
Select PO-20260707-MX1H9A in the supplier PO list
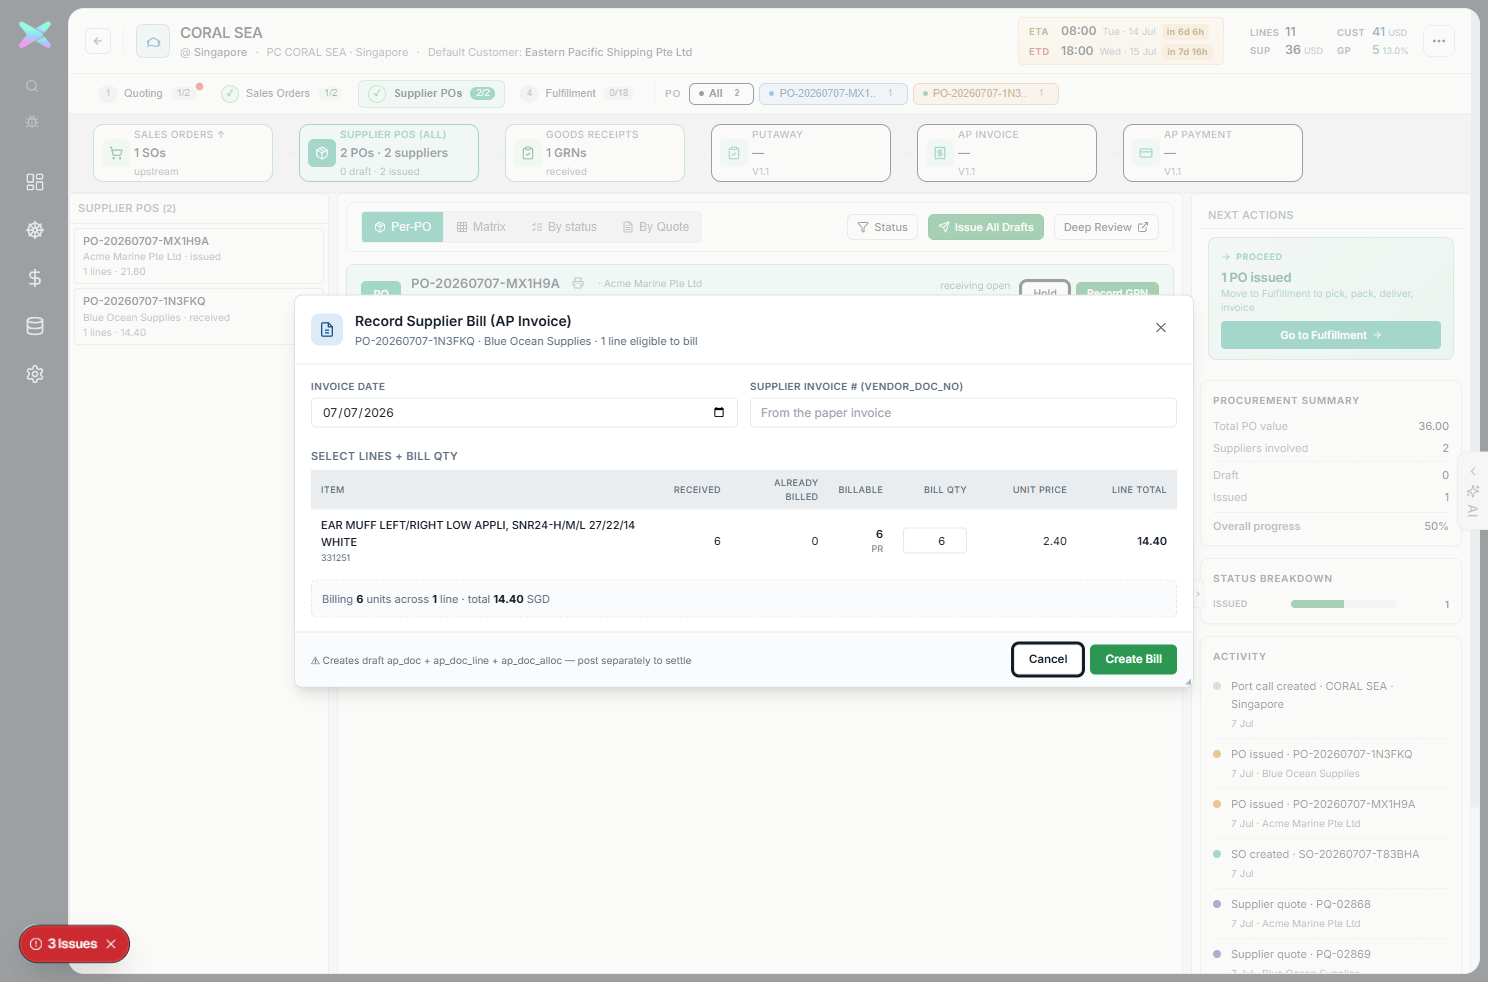pyautogui.click(x=199, y=256)
